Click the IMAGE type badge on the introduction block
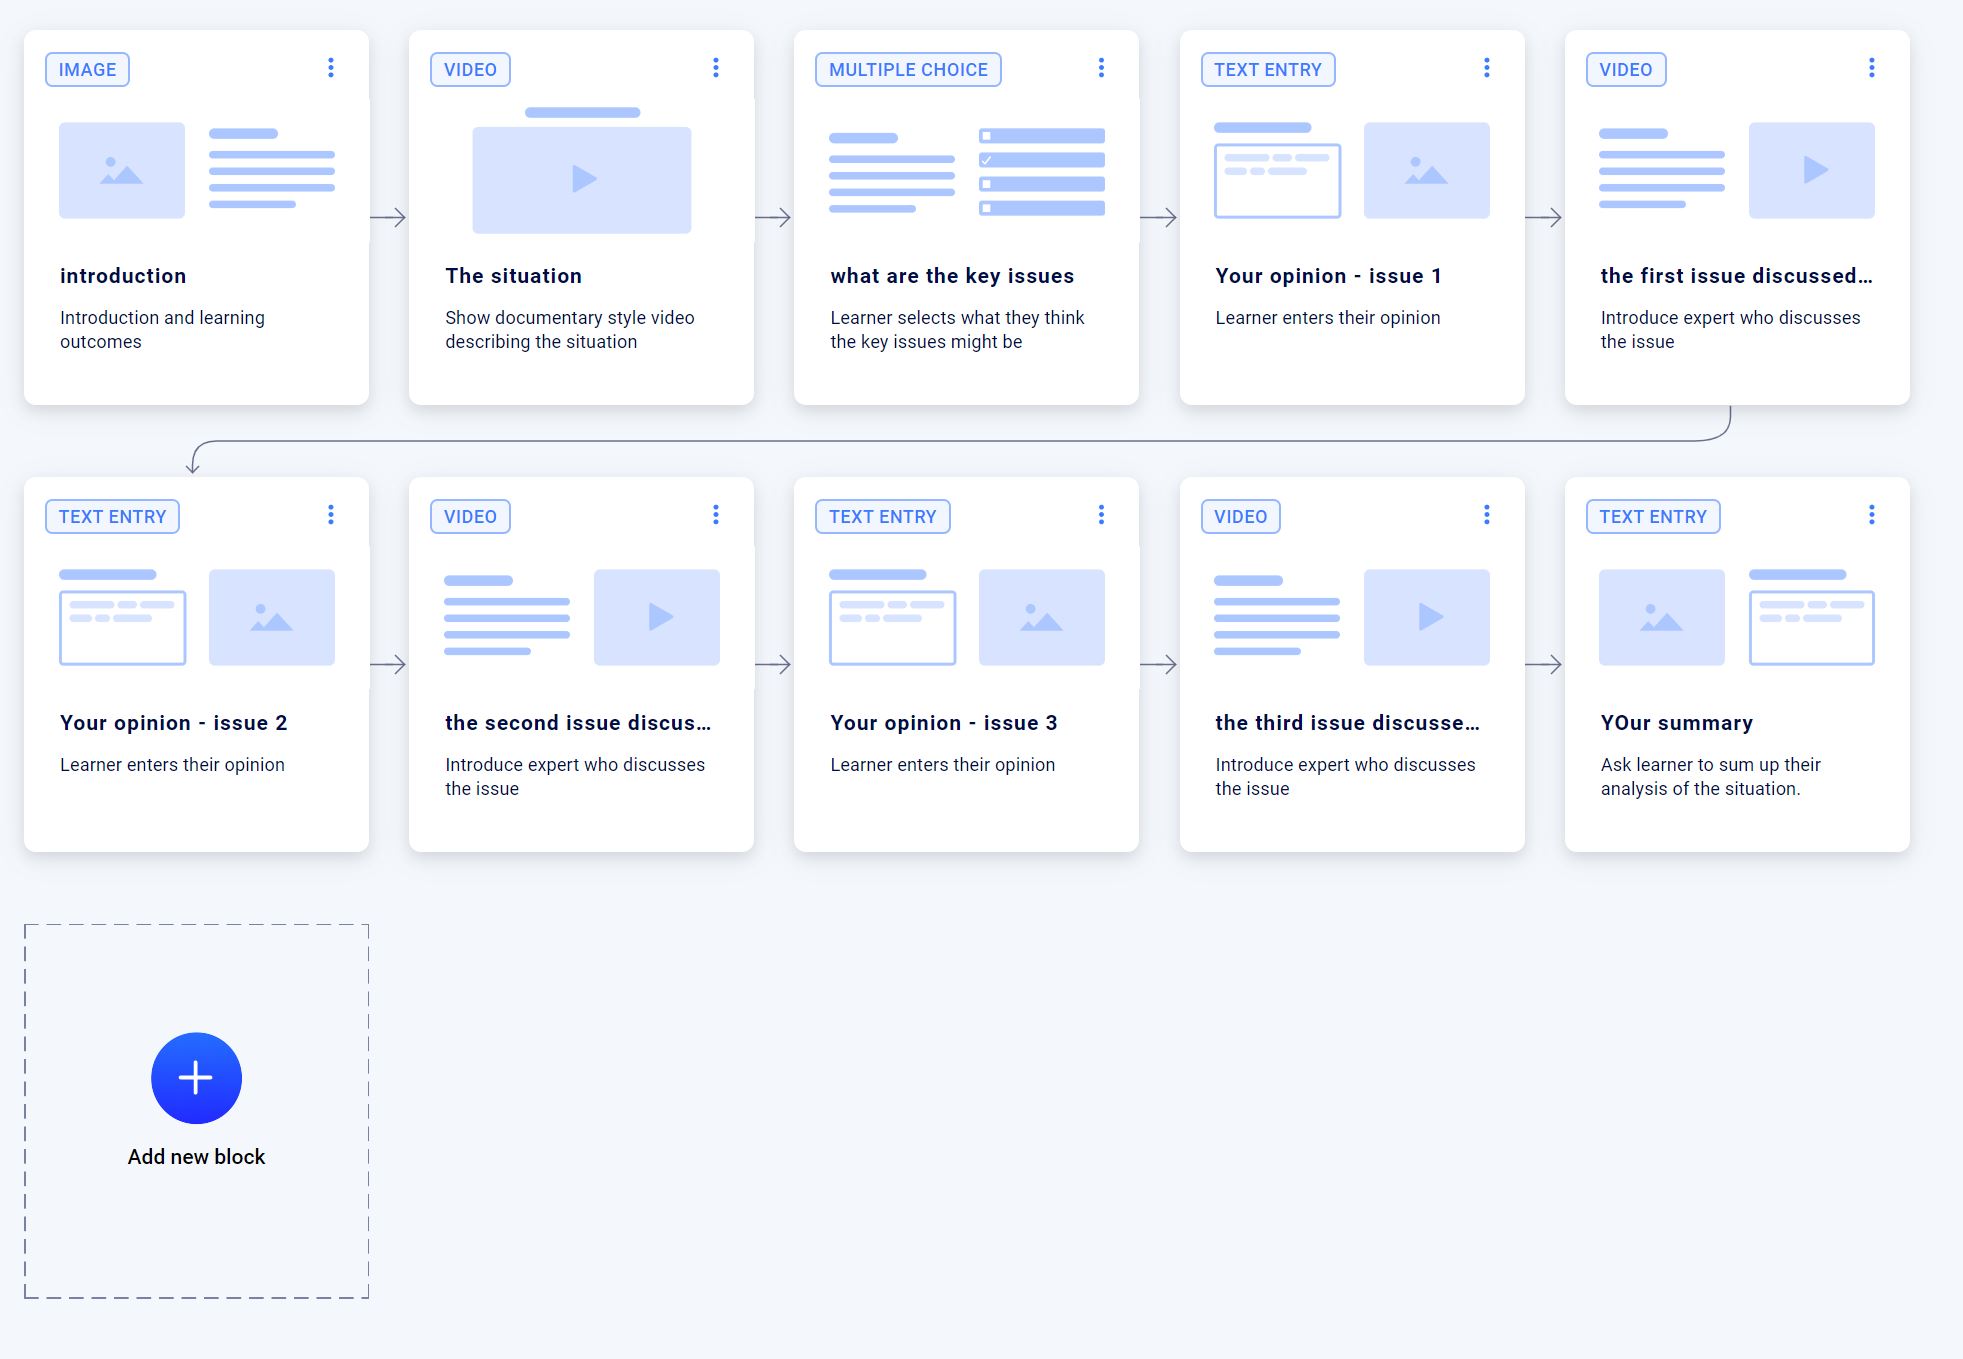Image resolution: width=1963 pixels, height=1359 pixels. coord(87,69)
